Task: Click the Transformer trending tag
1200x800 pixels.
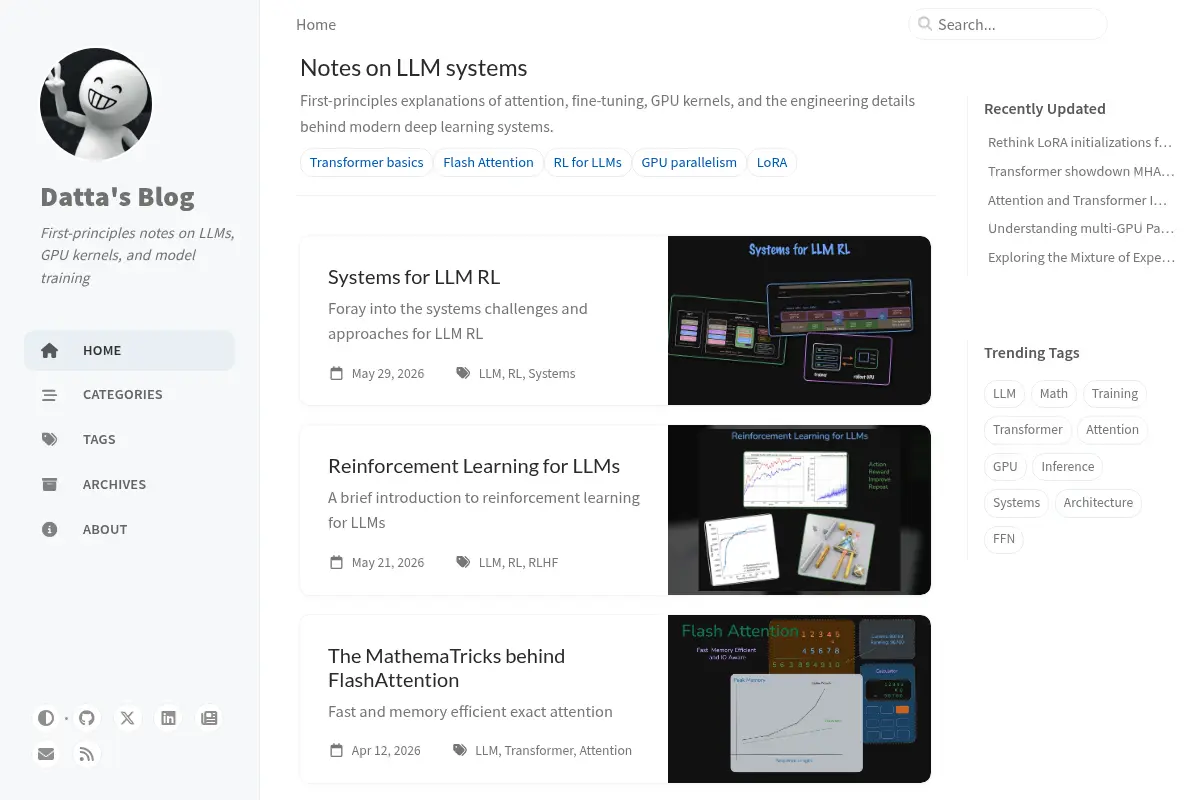Action: 1027,430
